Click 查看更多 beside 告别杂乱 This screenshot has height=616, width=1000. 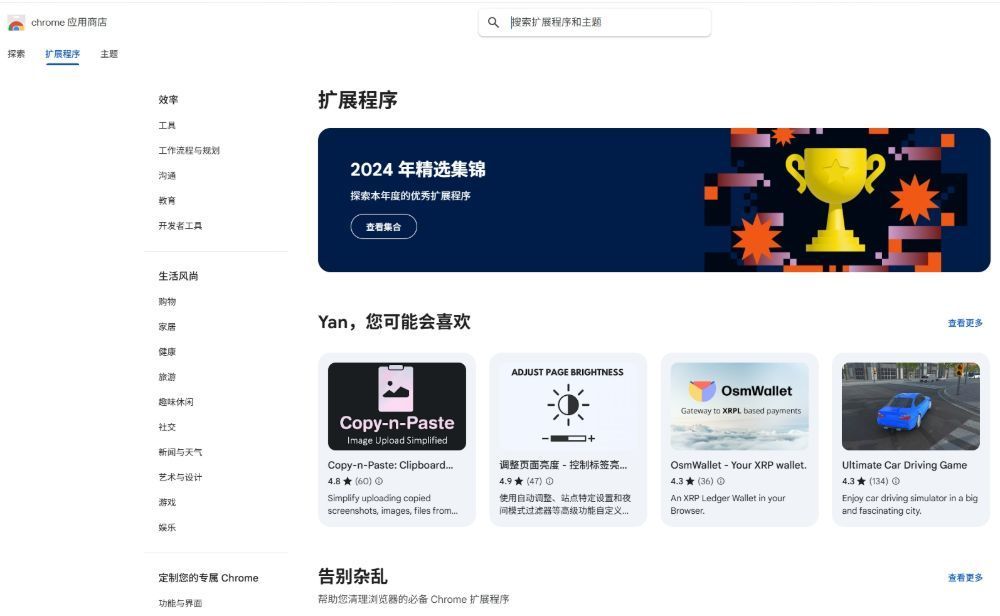tap(965, 578)
